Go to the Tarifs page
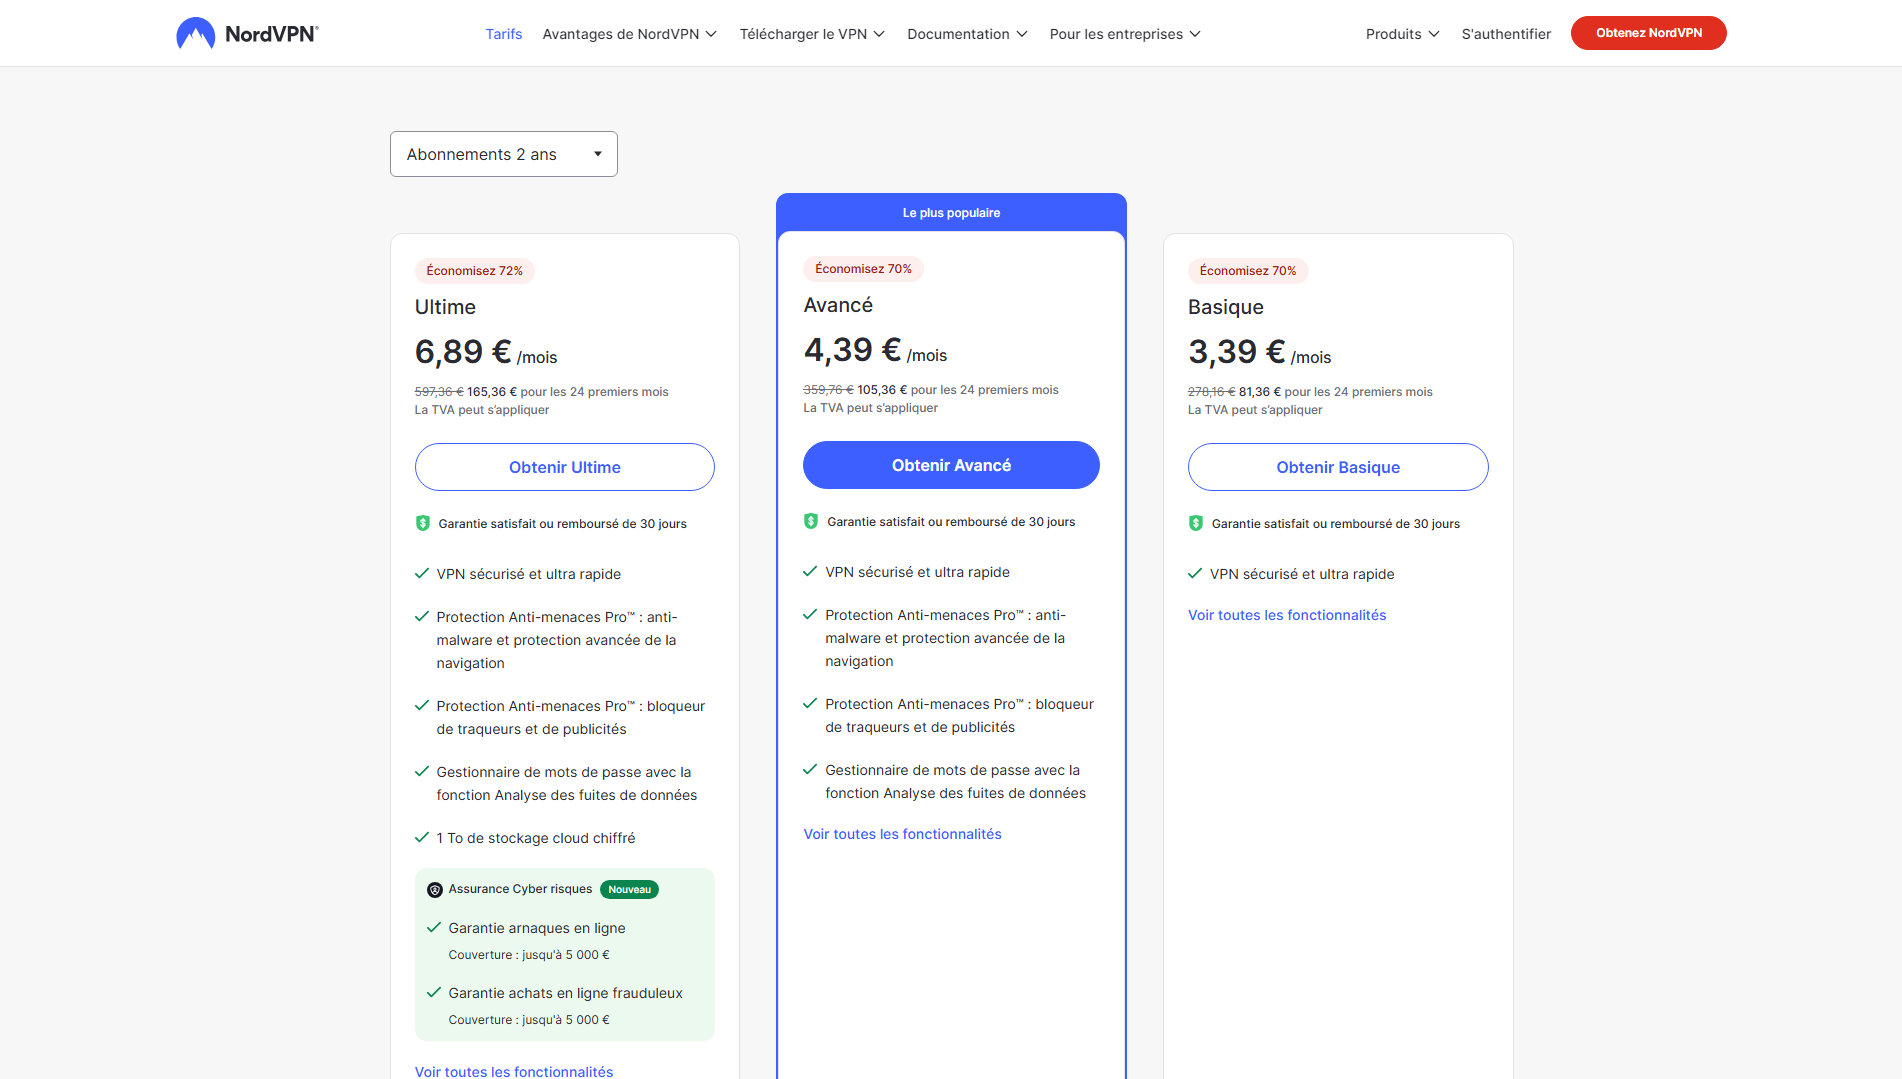The width and height of the screenshot is (1902, 1079). click(x=503, y=34)
